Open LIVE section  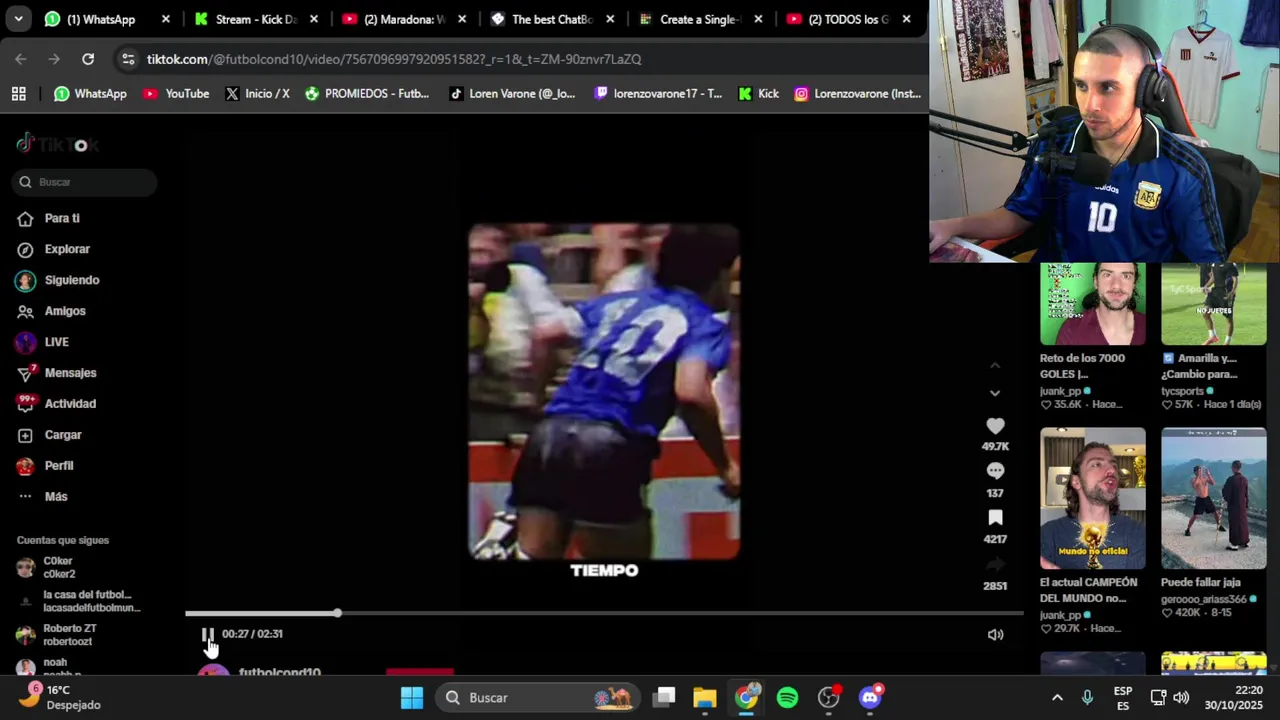[56, 342]
